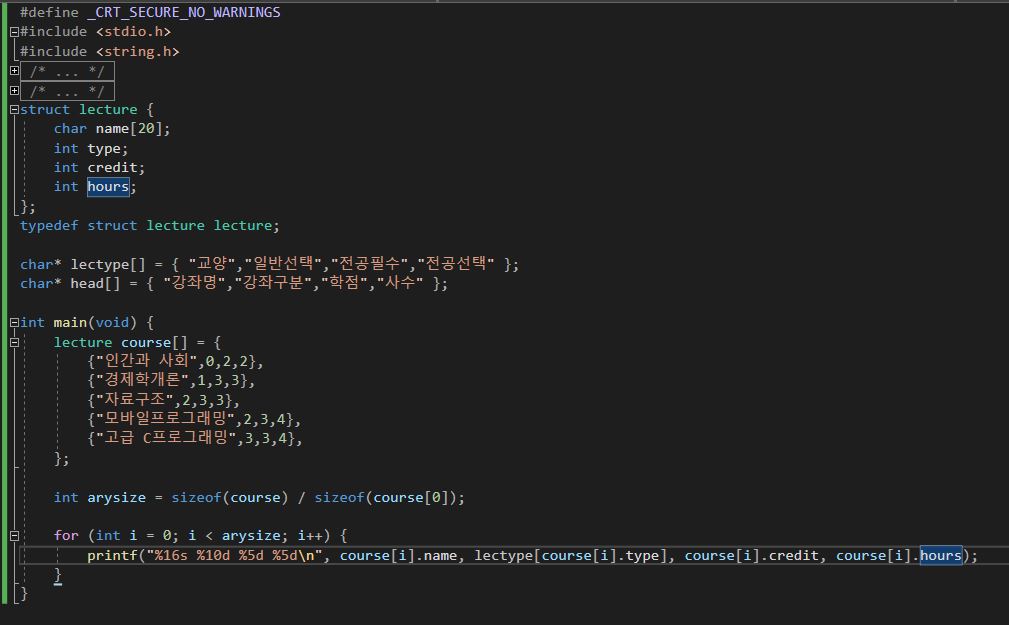
Task: Click course[i].credit in the printf arguments
Action: (751, 555)
